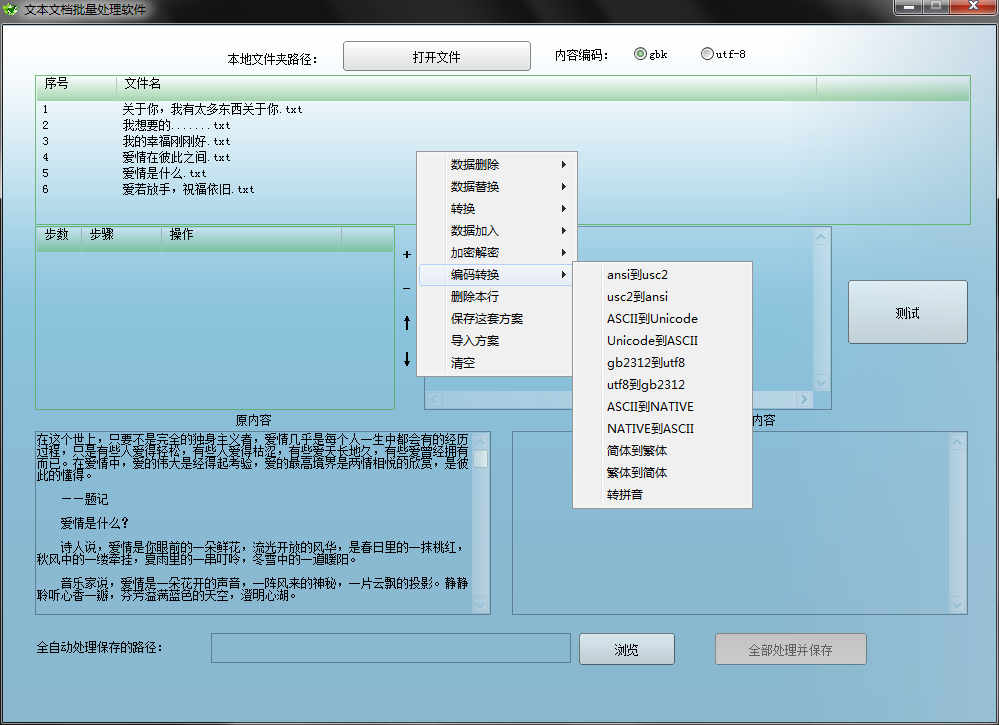999x725 pixels.
Task: Select 简体到繁体 conversion option
Action: 637,451
